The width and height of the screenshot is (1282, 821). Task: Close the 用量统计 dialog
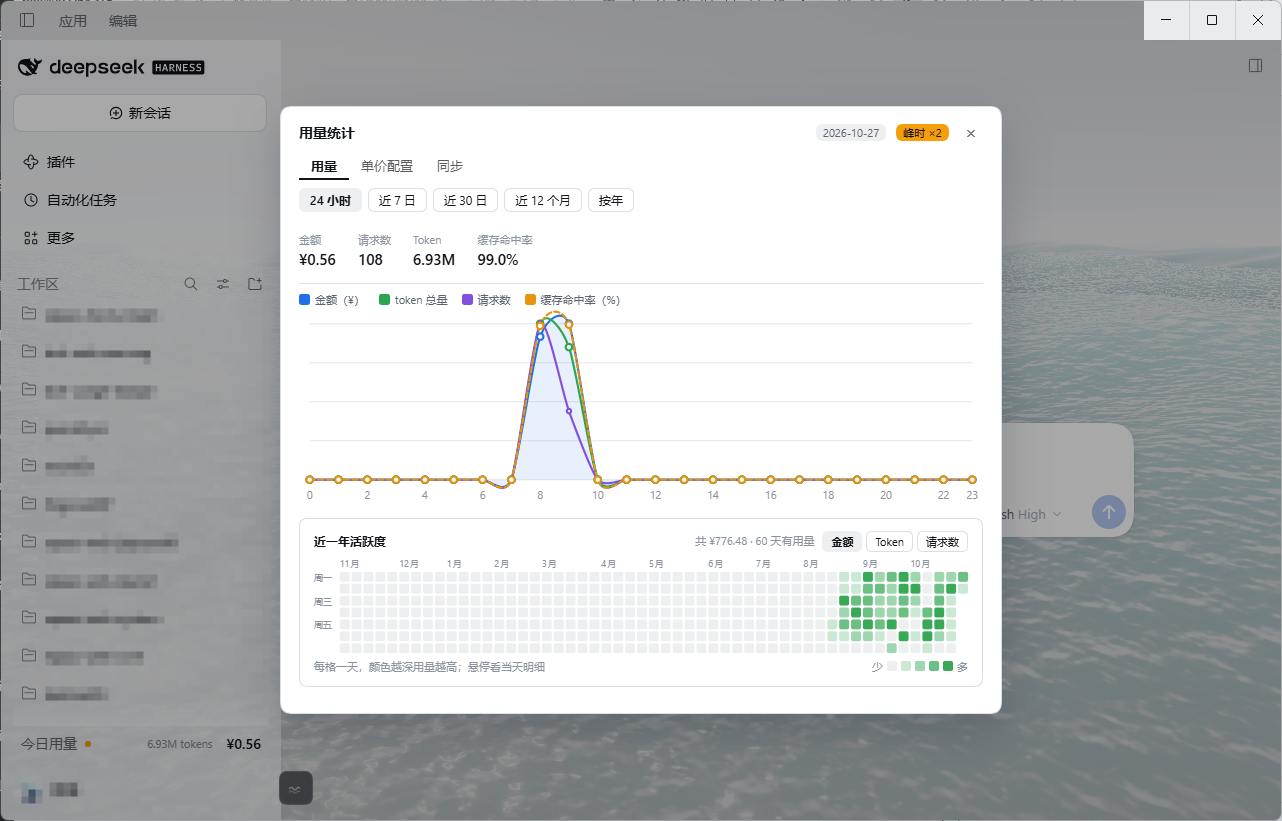coord(971,134)
